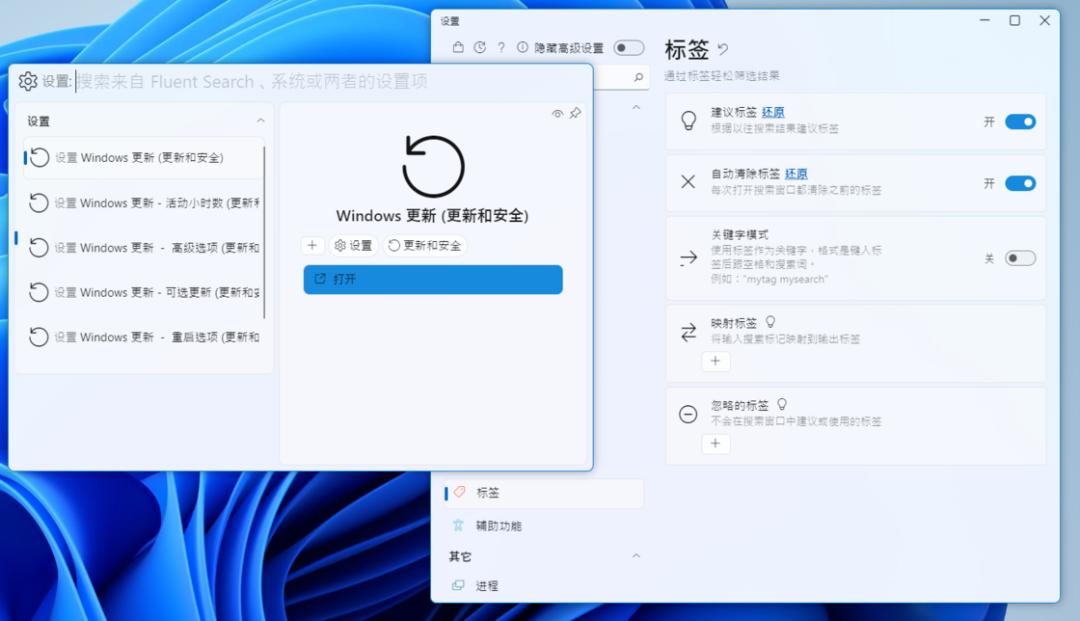Click the magnifier icon in settings search box
The height and width of the screenshot is (621, 1080).
[638, 78]
